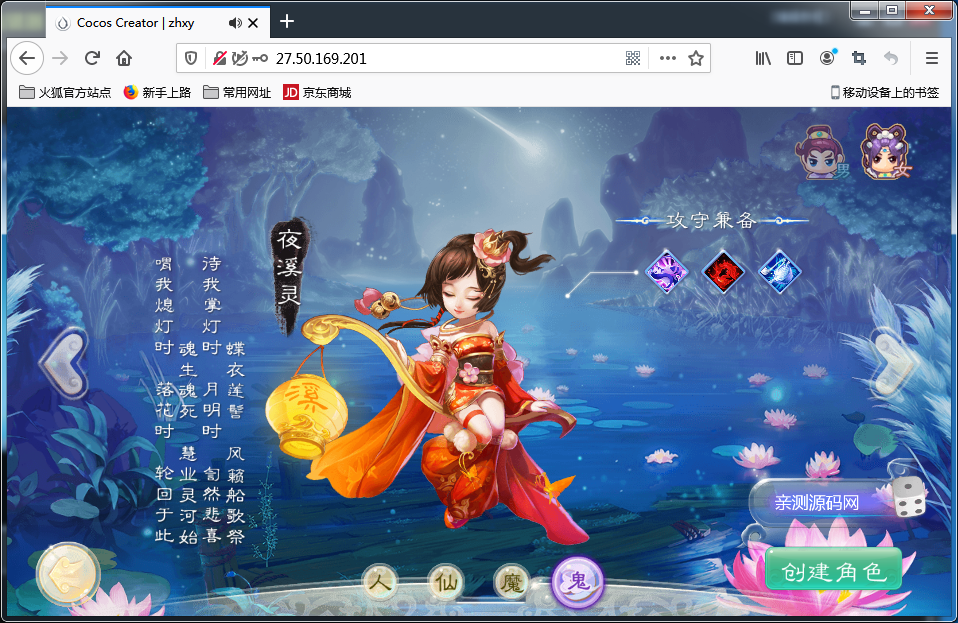Select the male character gender icon
958x623 pixels.
point(822,152)
